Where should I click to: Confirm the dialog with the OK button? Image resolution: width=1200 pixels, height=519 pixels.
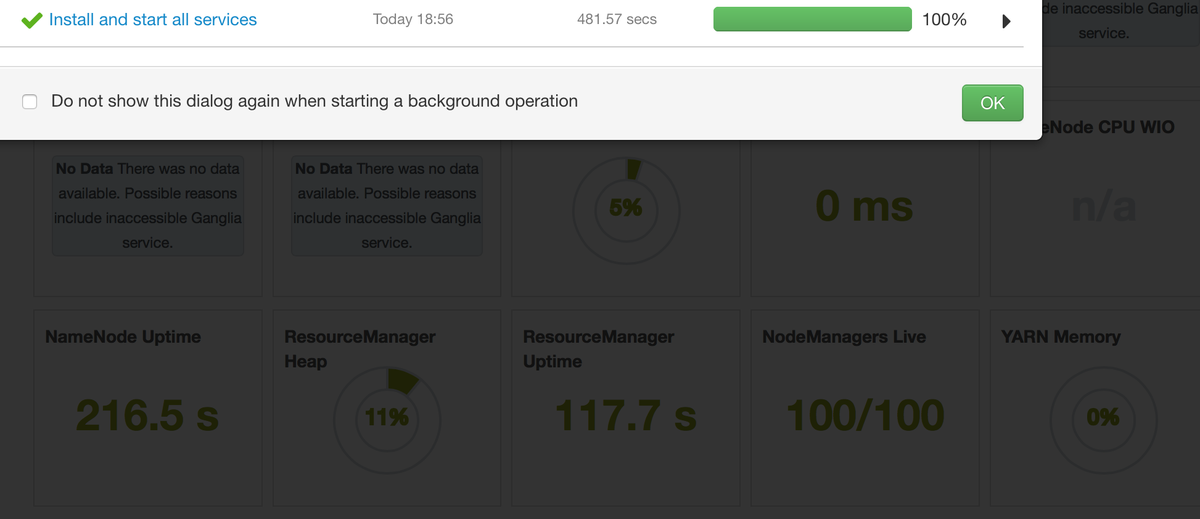click(x=992, y=103)
